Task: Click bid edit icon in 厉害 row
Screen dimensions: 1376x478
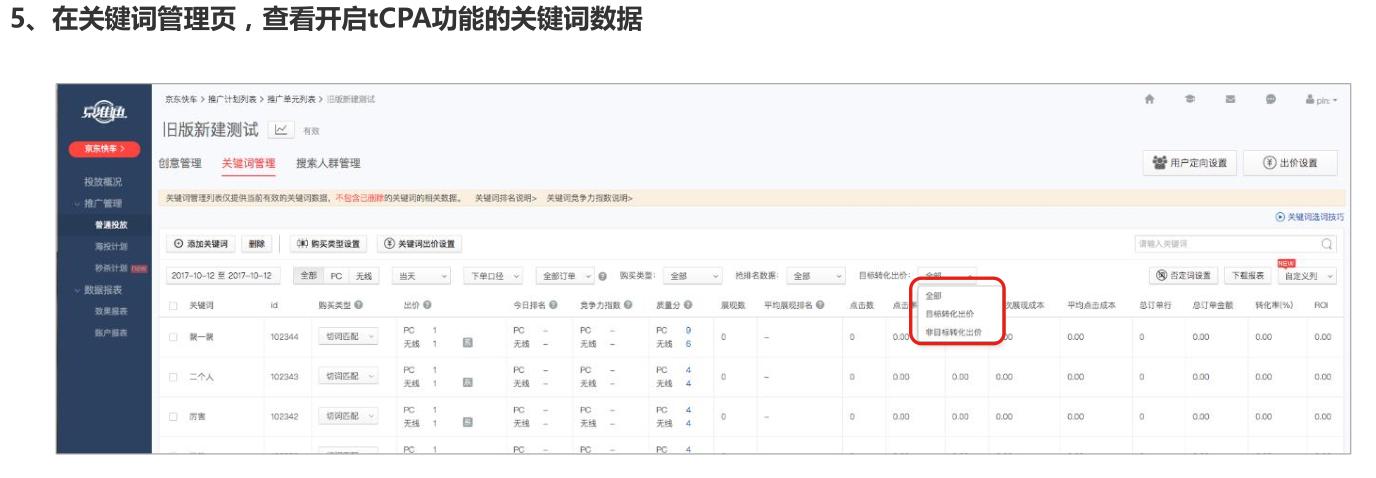Action: click(x=467, y=421)
